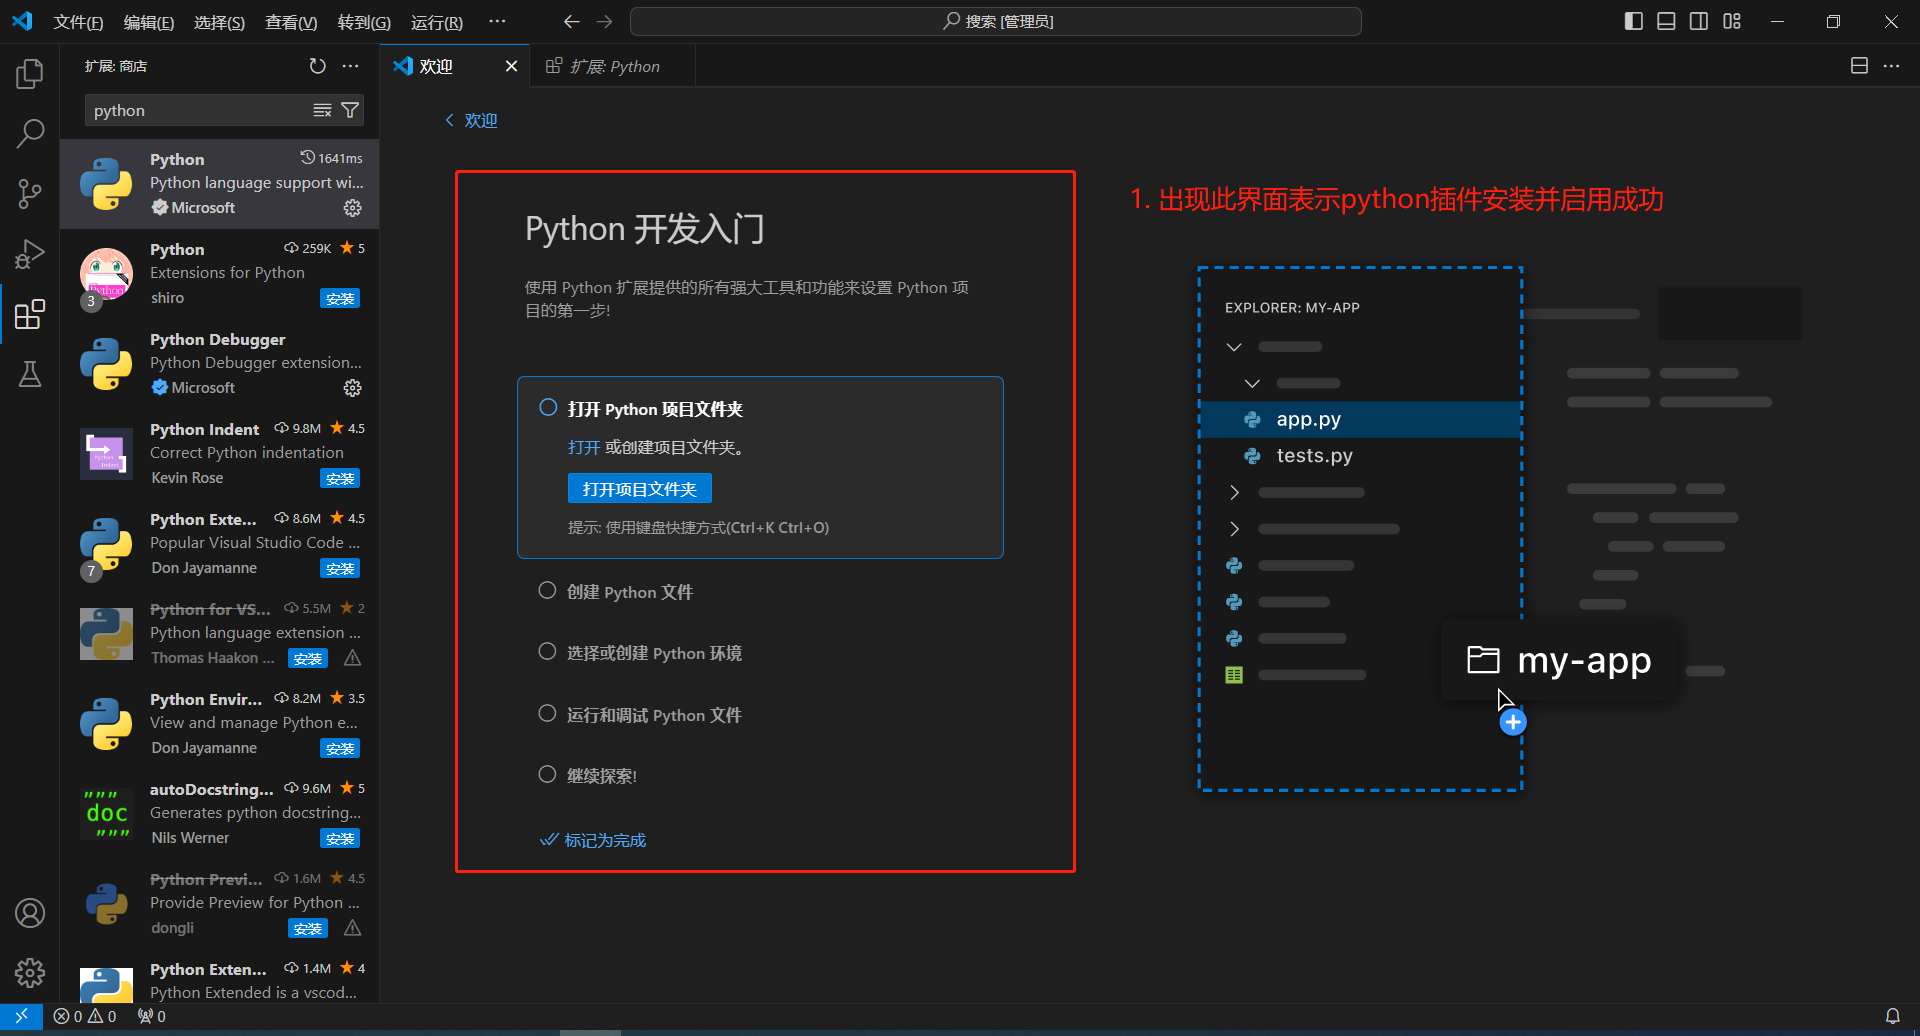Split the editor layout icon
Screen dimensions: 1920x1036
[1859, 66]
